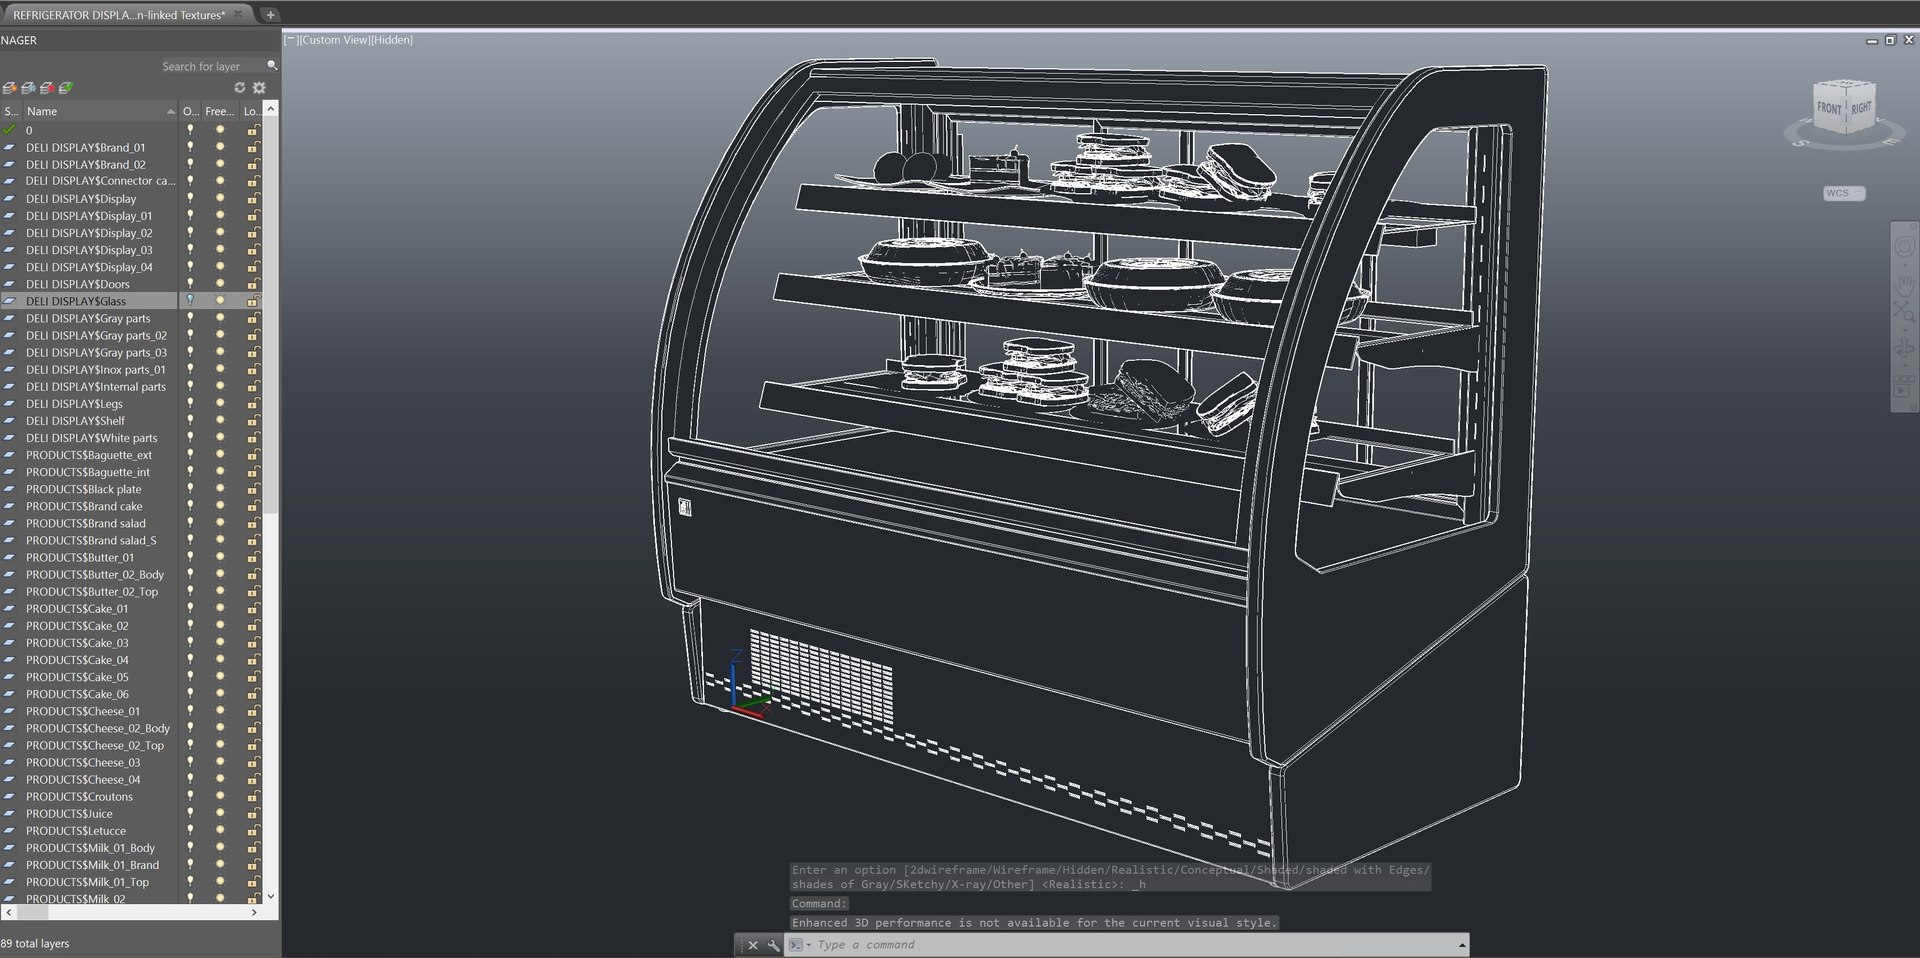Click the Status column header

(x=11, y=111)
